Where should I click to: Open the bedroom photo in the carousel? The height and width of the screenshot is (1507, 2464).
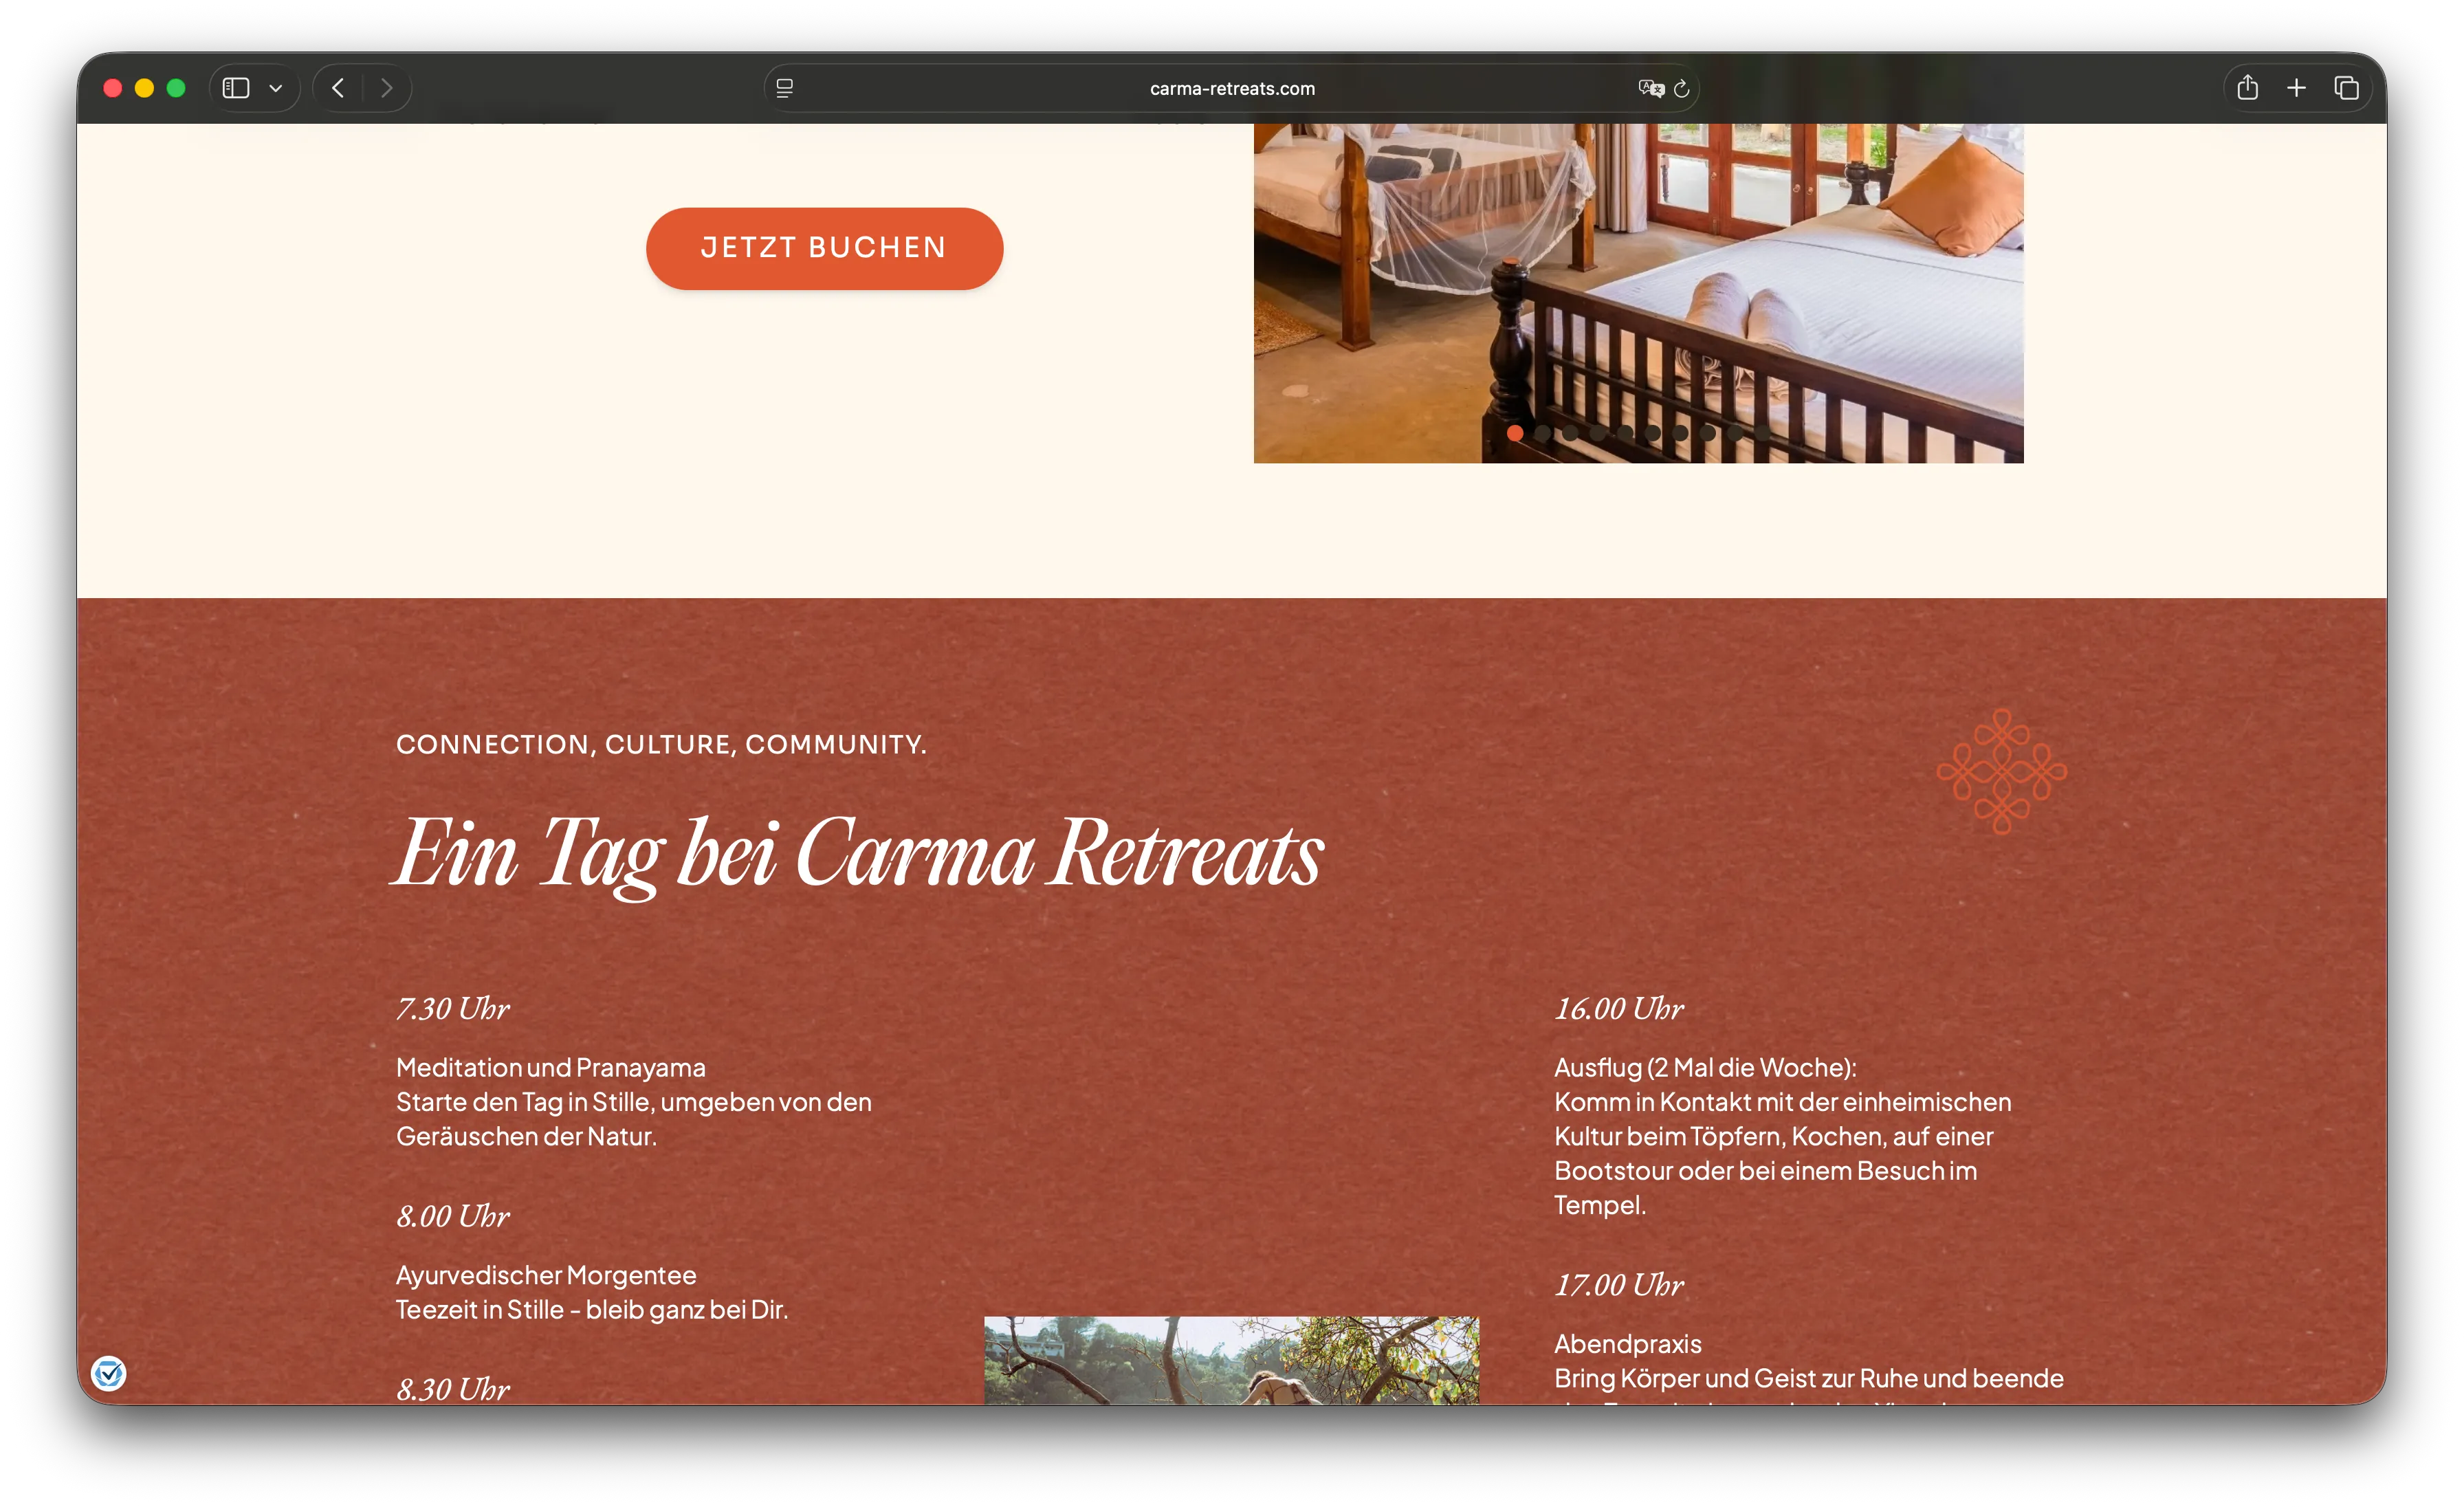click(1638, 292)
